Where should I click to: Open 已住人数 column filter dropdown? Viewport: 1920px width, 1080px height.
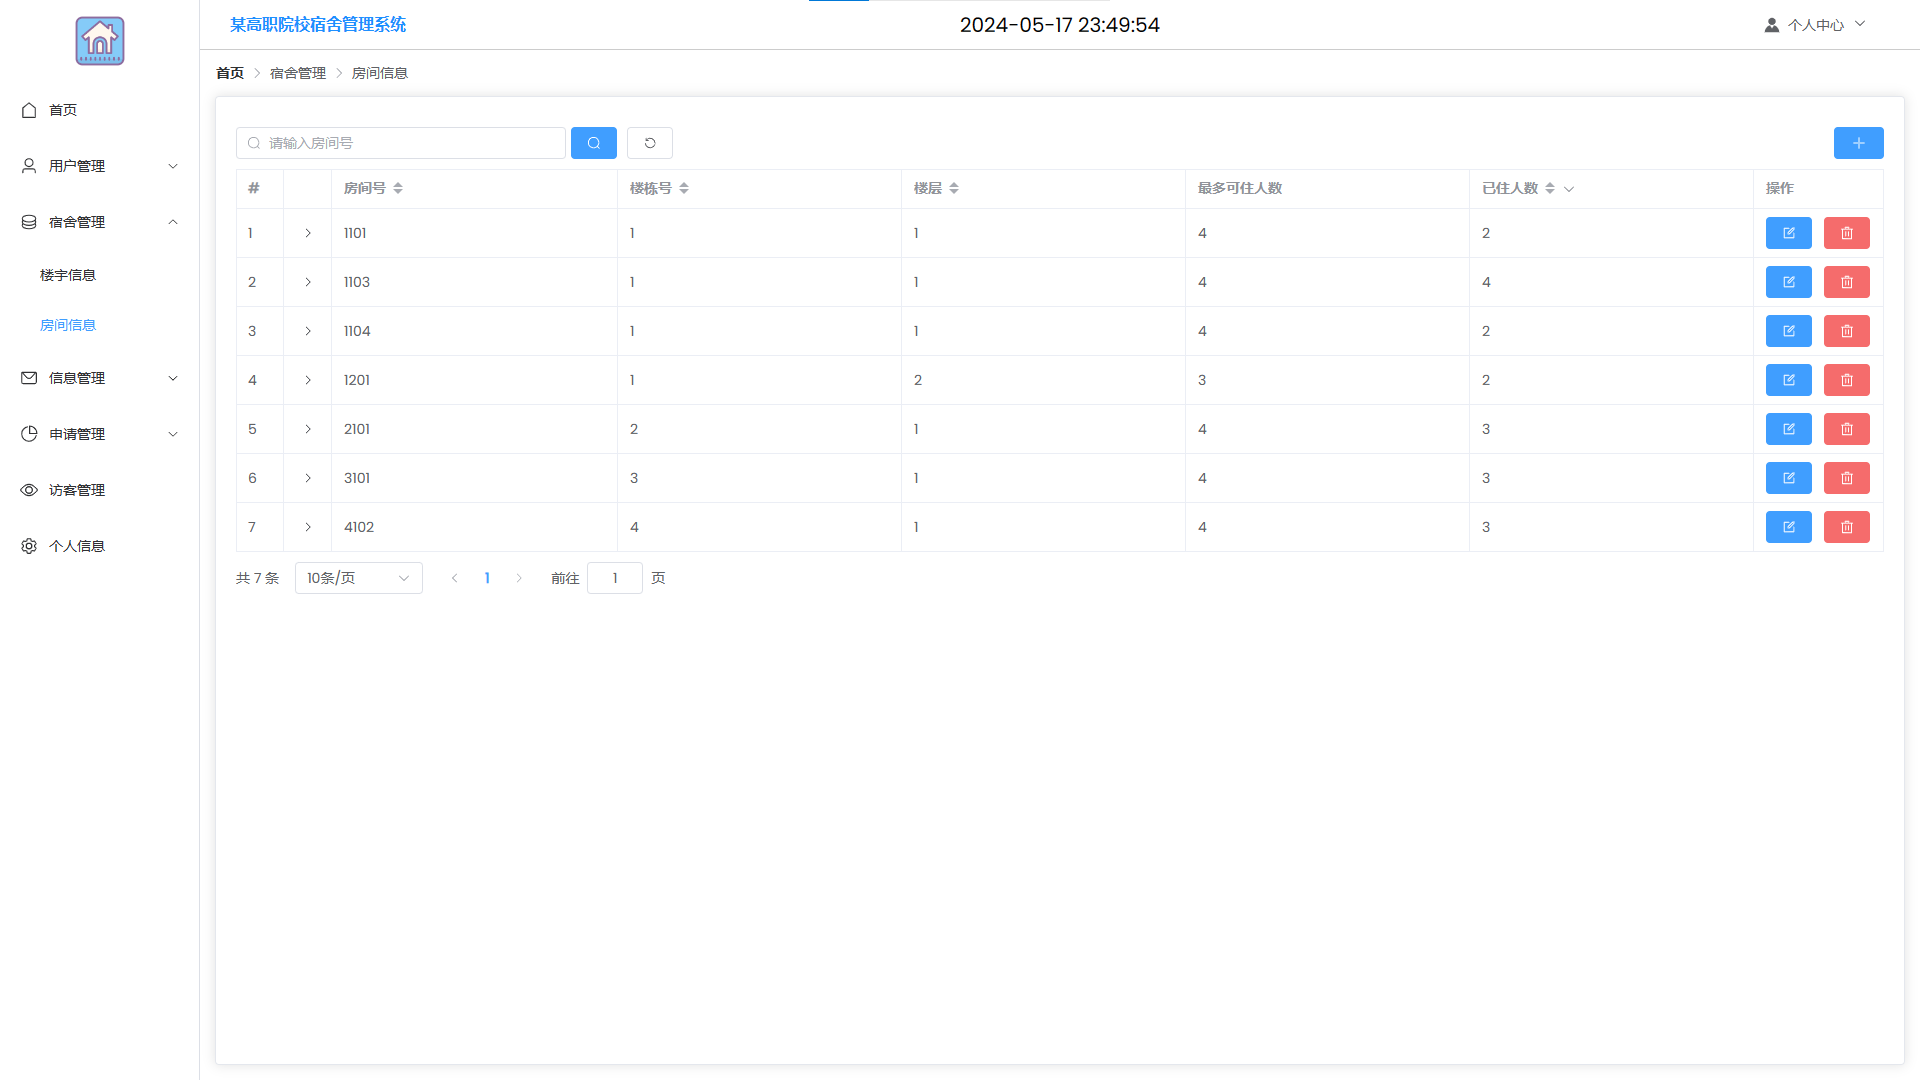coord(1569,189)
